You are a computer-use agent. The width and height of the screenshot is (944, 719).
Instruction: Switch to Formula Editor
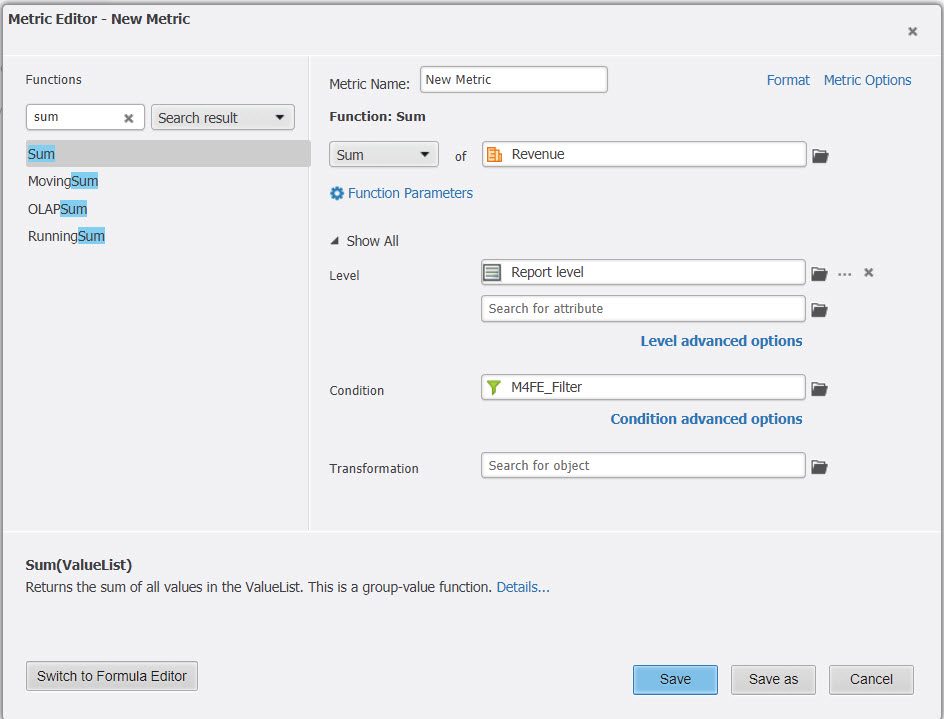111,675
